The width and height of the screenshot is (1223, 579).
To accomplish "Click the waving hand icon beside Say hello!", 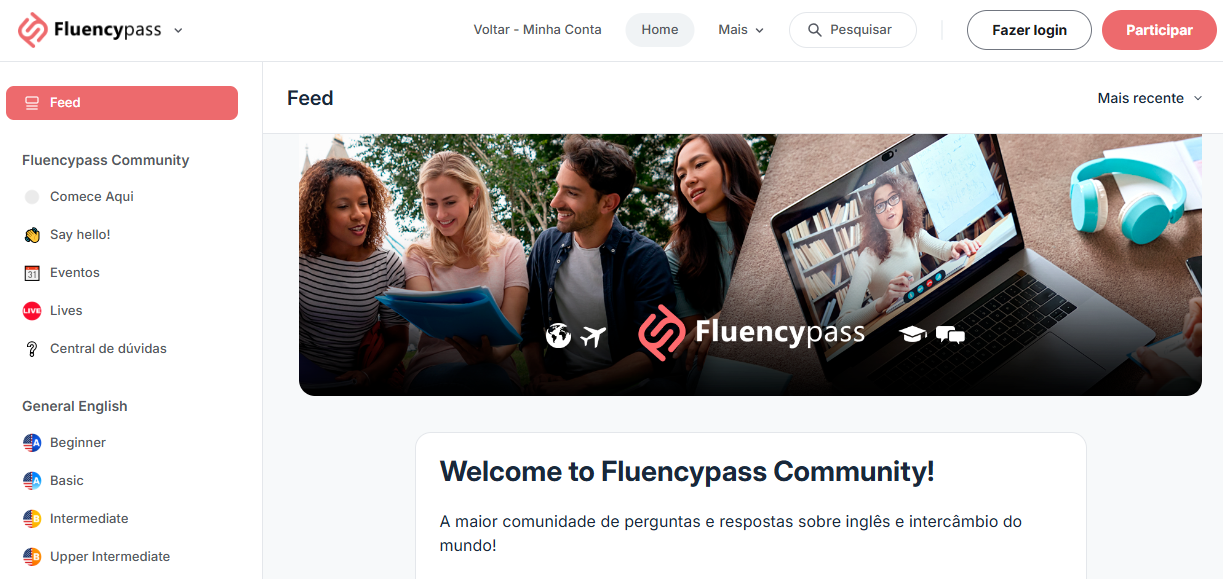I will 32,235.
